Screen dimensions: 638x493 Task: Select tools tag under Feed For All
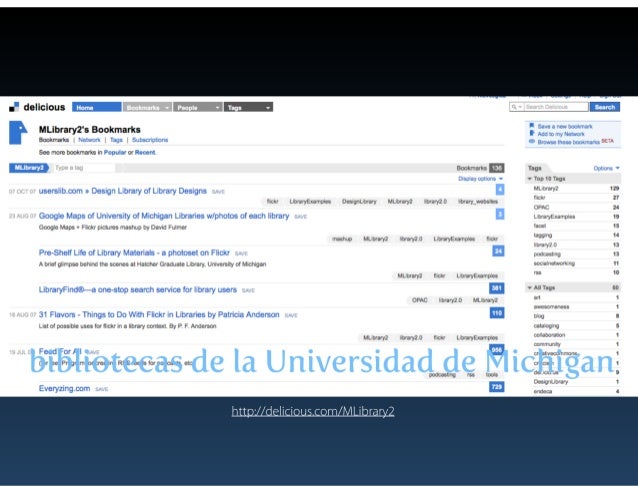pos(492,375)
